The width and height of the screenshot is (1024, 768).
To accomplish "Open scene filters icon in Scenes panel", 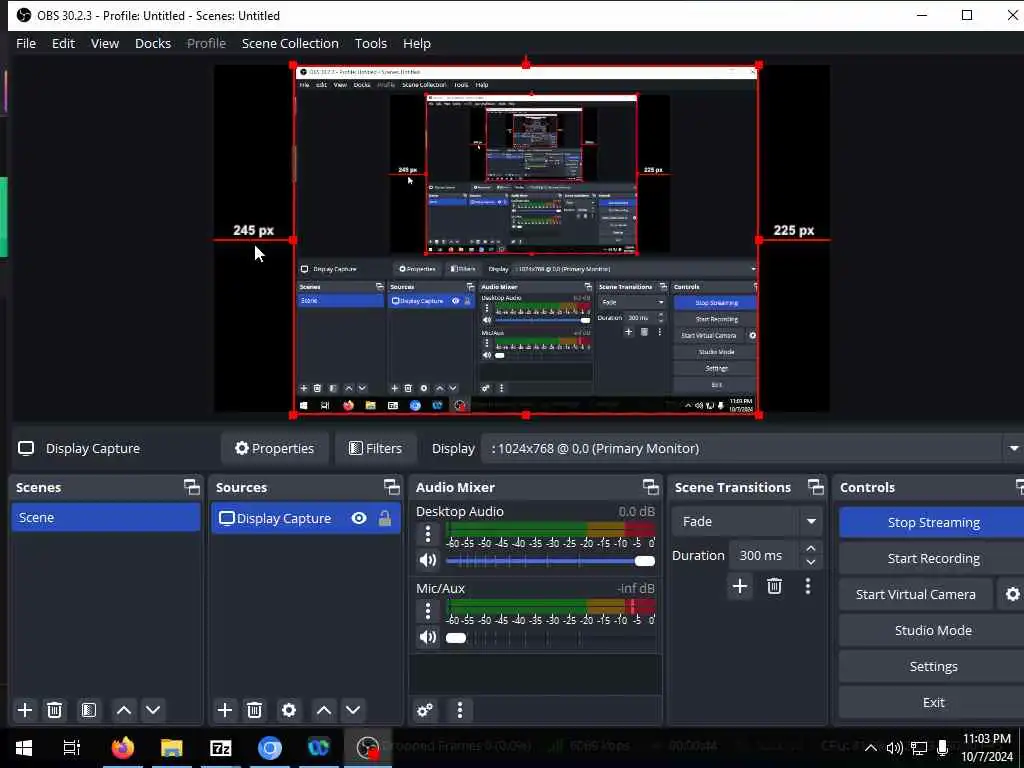I will click(x=89, y=710).
